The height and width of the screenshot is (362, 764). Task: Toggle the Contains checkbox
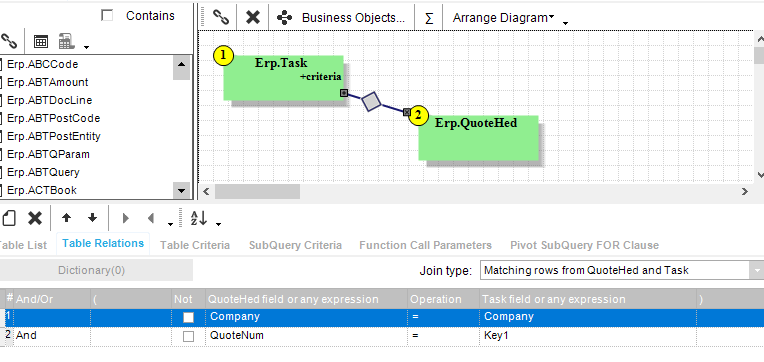coord(107,16)
